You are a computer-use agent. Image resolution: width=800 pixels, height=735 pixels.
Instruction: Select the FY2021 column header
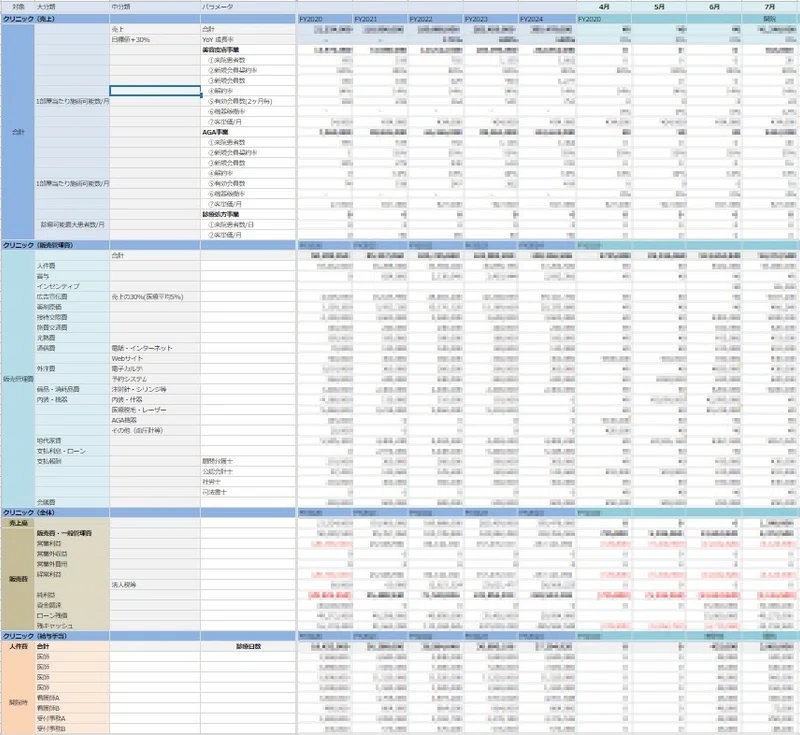coord(381,19)
